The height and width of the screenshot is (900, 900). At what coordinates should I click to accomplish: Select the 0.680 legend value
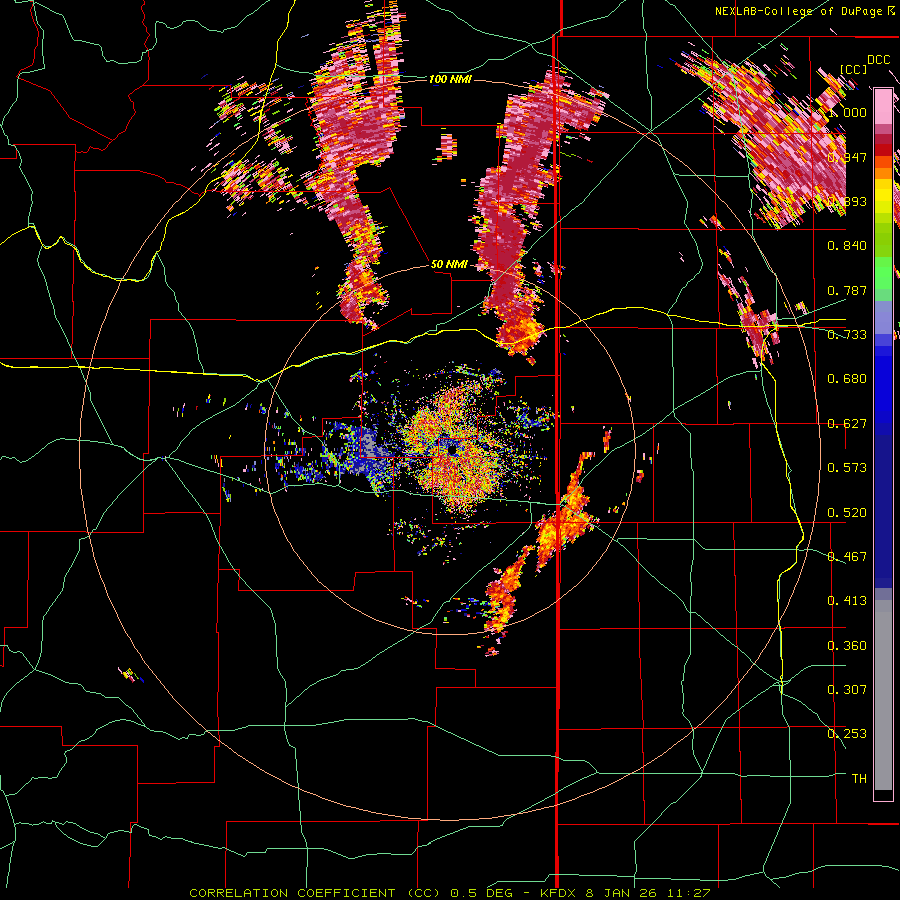click(847, 379)
